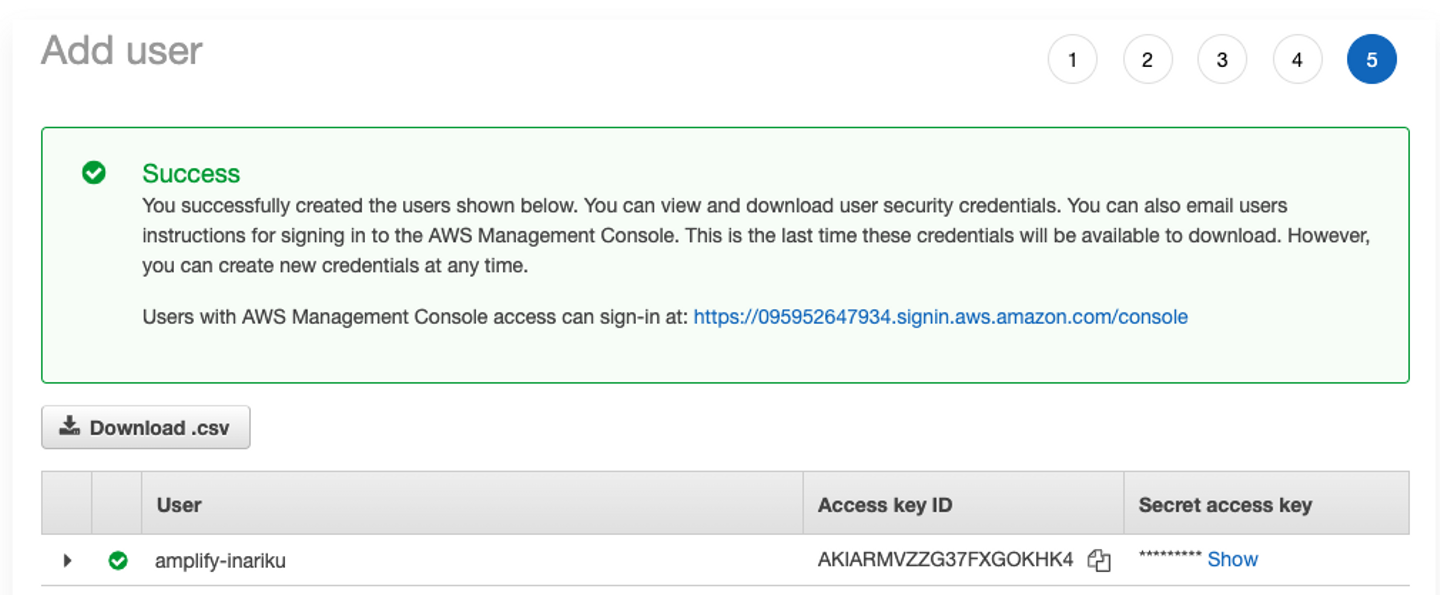Viewport: 1440px width, 595px height.
Task: Download the credentials .csv file
Action: click(146, 428)
